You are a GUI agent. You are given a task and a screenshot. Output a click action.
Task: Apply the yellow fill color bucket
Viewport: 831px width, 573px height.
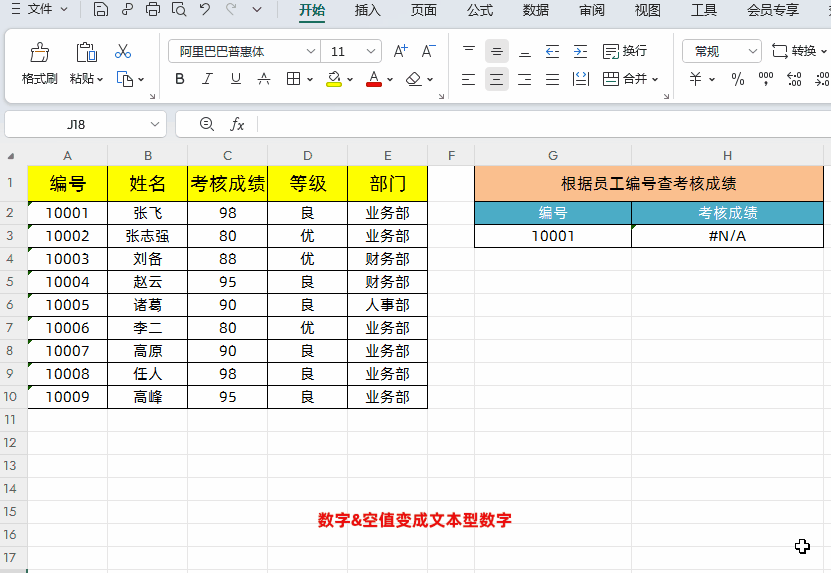click(334, 79)
